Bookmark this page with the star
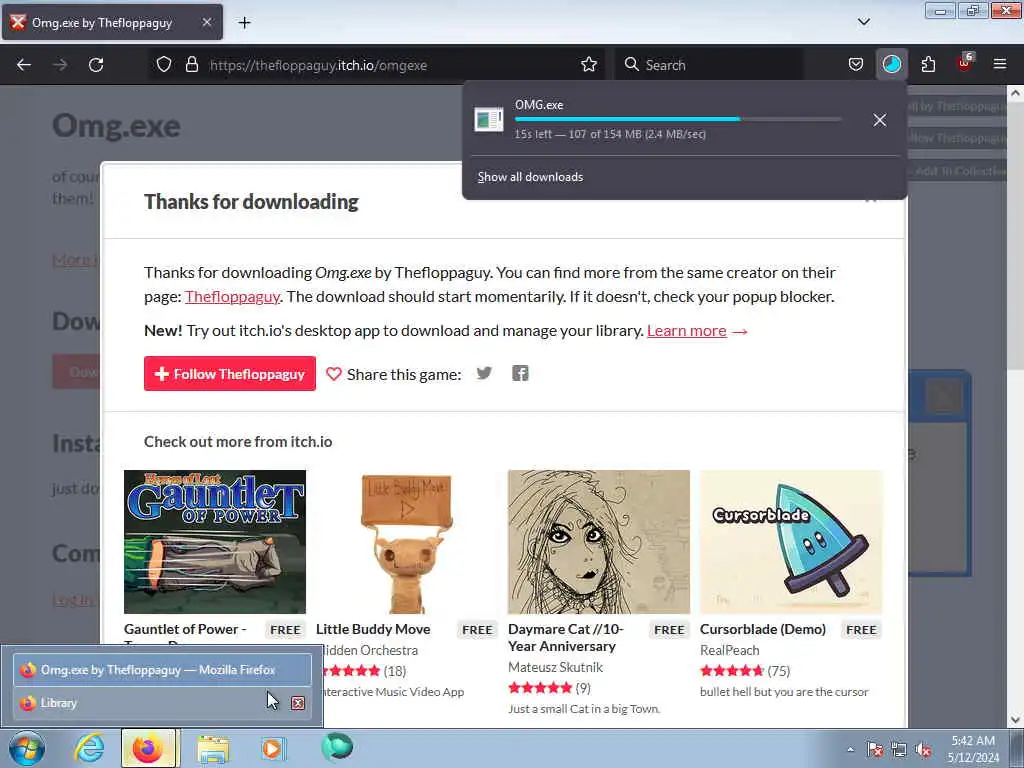This screenshot has height=768, width=1024. click(588, 65)
